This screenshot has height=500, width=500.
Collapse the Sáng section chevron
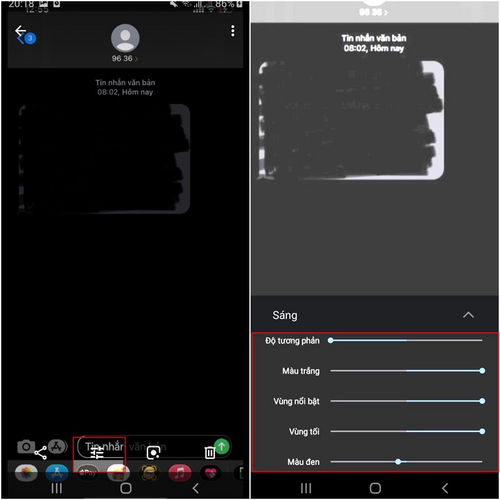tap(468, 315)
